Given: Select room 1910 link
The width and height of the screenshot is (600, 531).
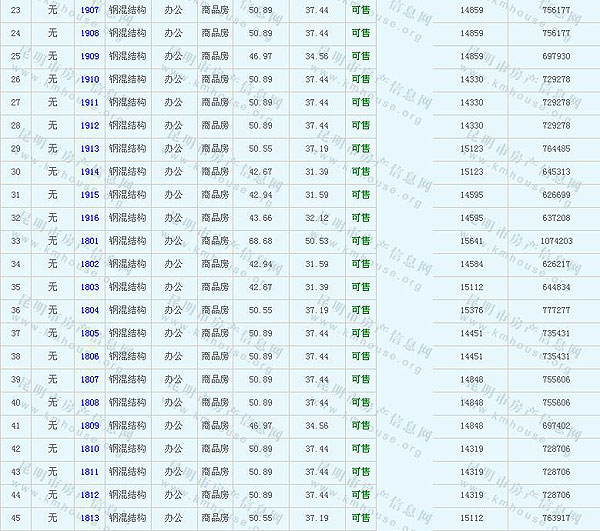Looking at the screenshot, I should point(89,79).
